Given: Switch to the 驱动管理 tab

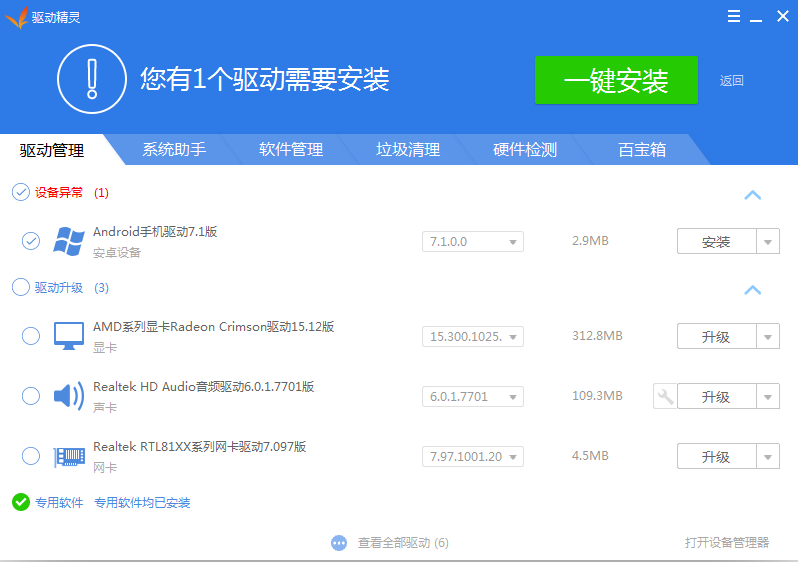Looking at the screenshot, I should [x=52, y=150].
